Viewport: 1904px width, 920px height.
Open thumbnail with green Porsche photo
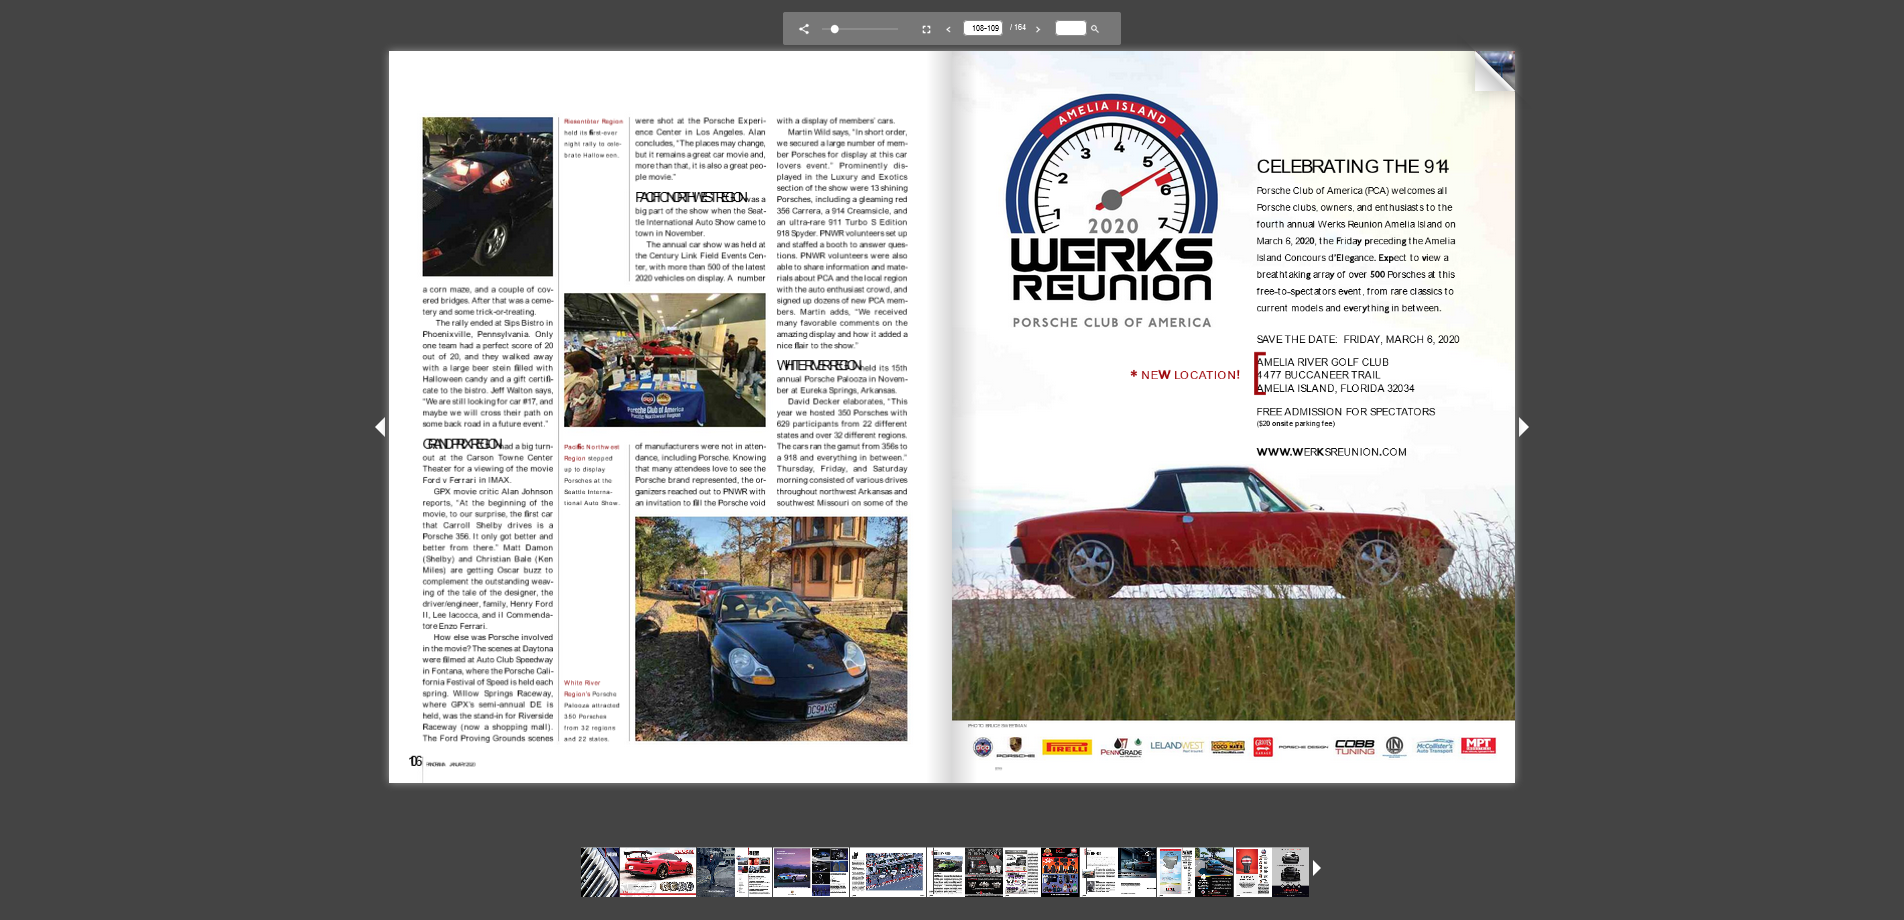[x=946, y=872]
